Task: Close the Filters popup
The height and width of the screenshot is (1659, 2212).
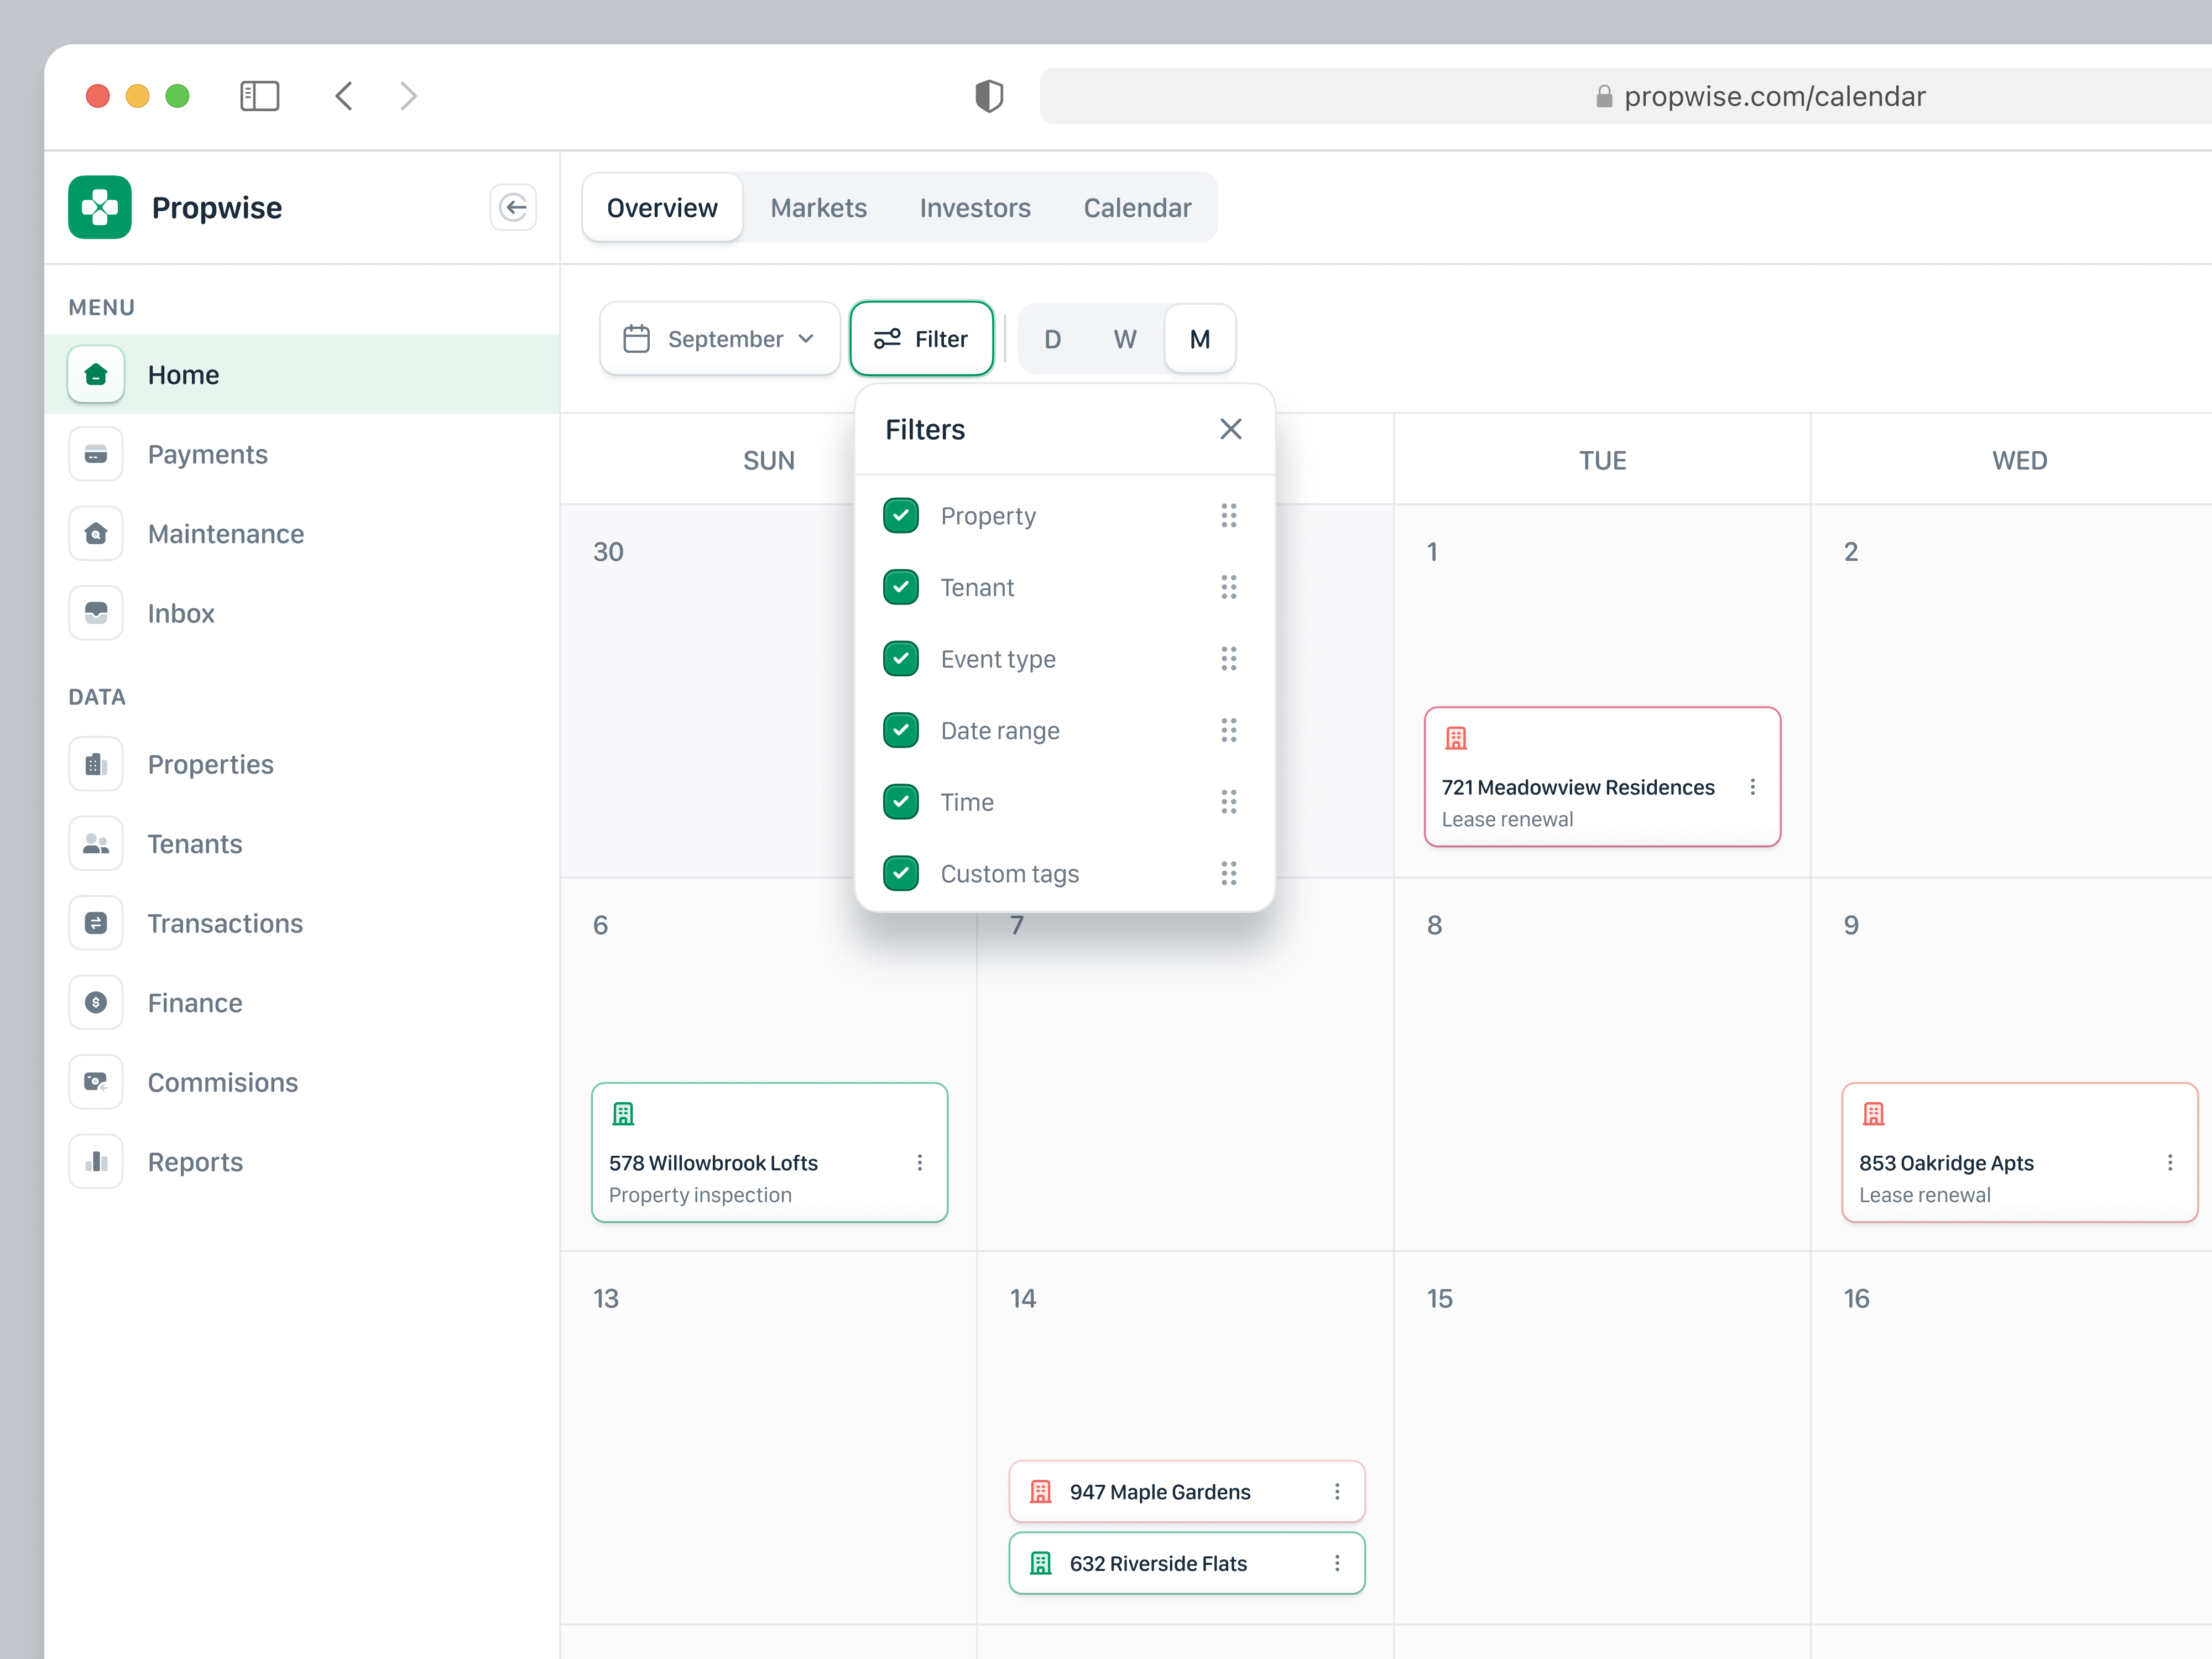Action: point(1230,429)
